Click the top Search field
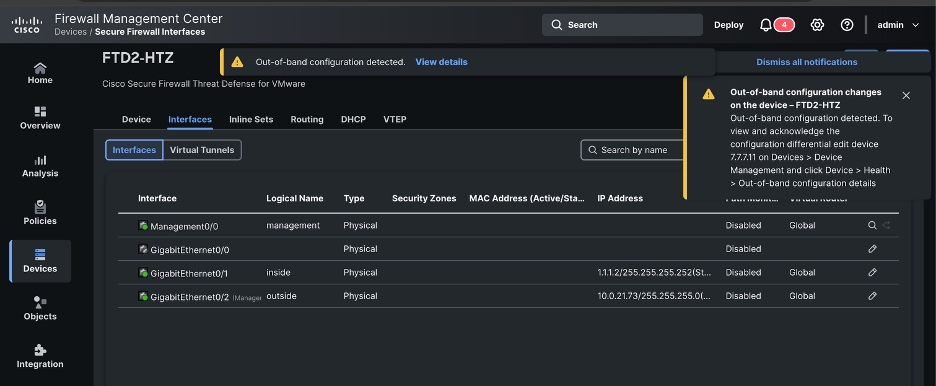 [622, 25]
